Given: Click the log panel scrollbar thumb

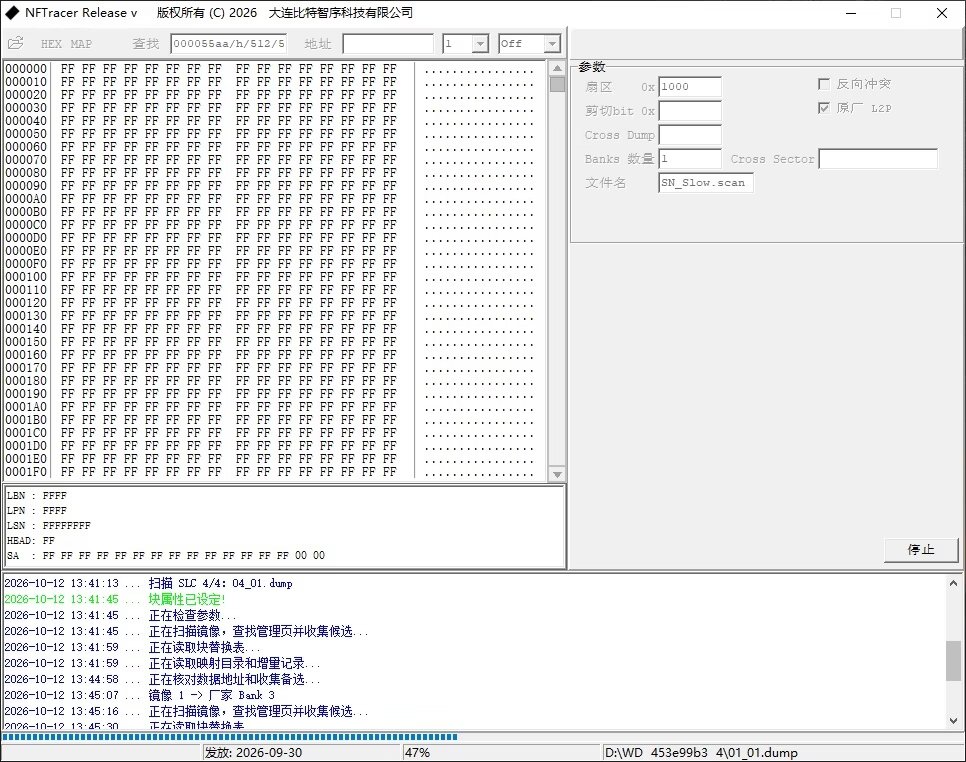Looking at the screenshot, I should (953, 661).
